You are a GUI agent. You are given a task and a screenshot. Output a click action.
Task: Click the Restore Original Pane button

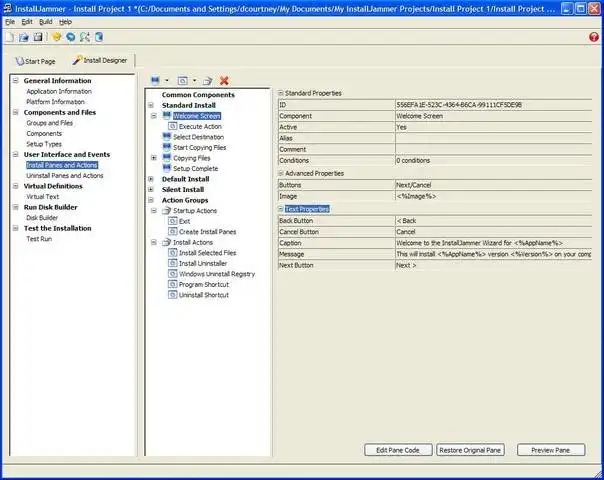pos(470,450)
